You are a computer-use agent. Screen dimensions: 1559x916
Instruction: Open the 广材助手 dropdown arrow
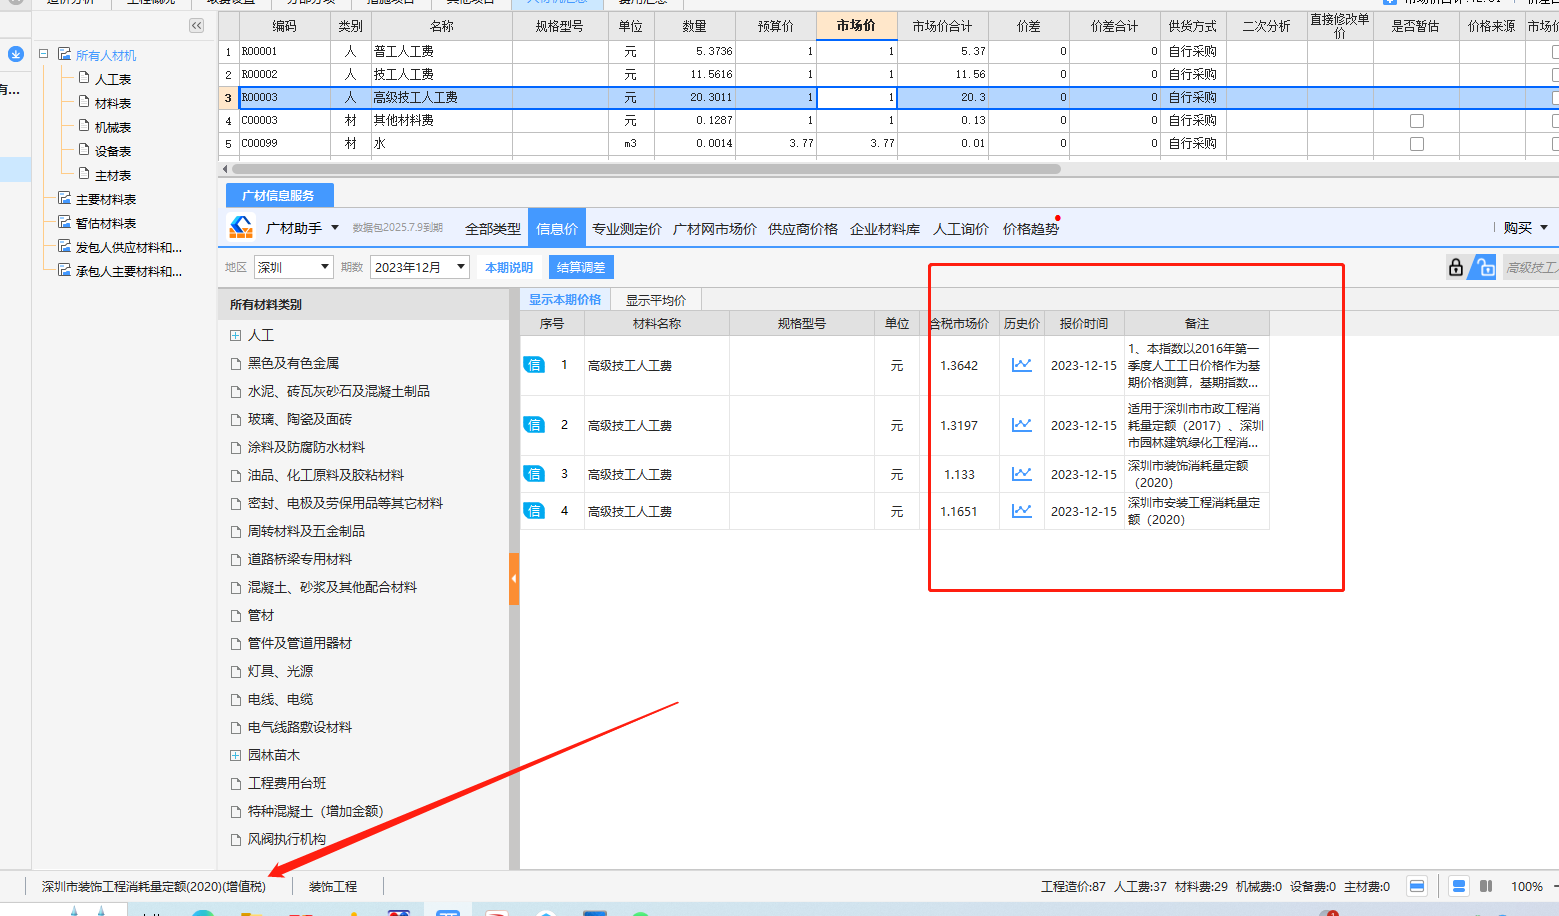335,228
